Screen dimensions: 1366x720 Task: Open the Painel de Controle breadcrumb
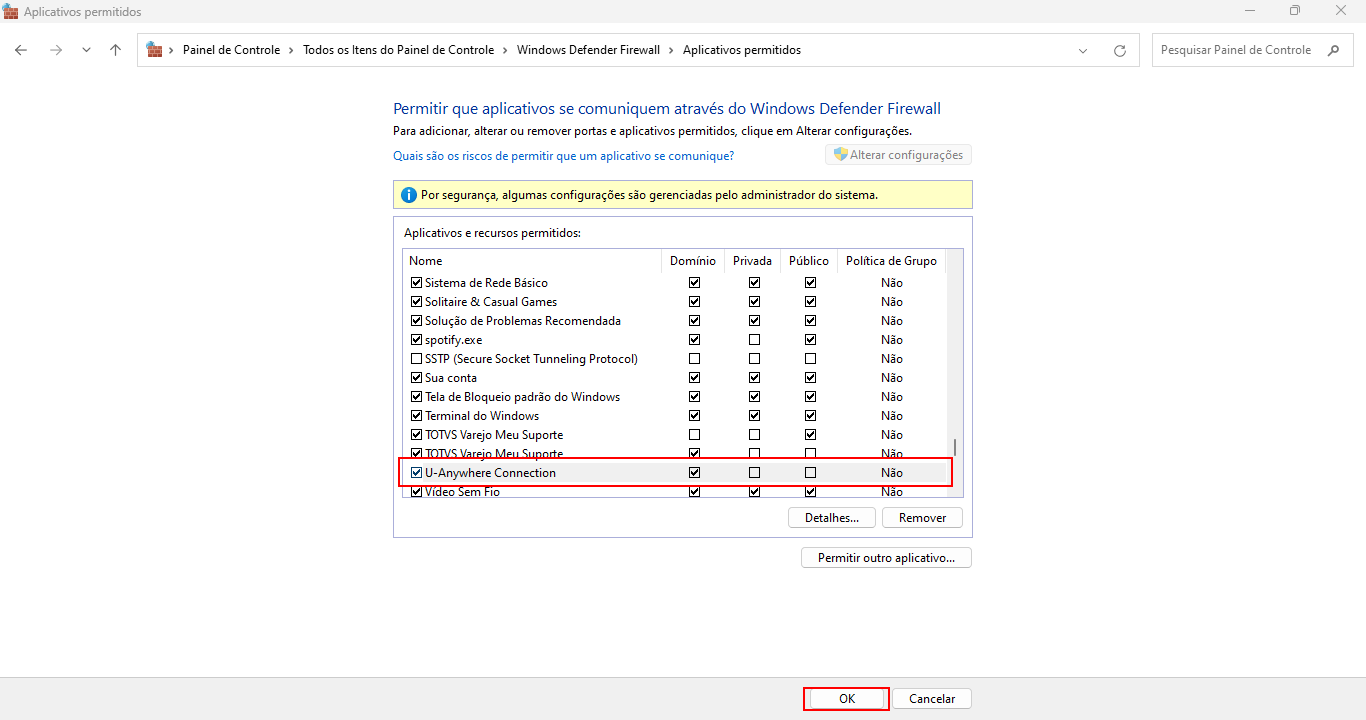231,50
